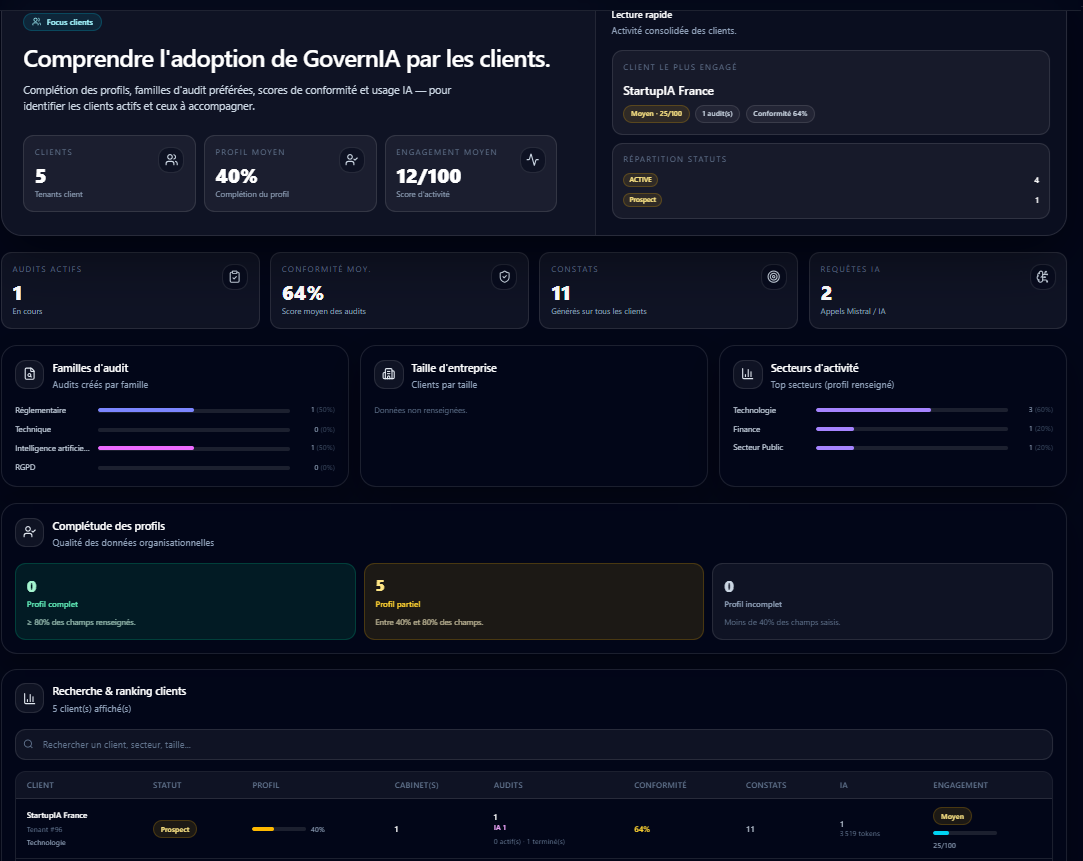The width and height of the screenshot is (1083, 861).
Task: Click the Moyen · 25/100 badge
Action: [656, 114]
